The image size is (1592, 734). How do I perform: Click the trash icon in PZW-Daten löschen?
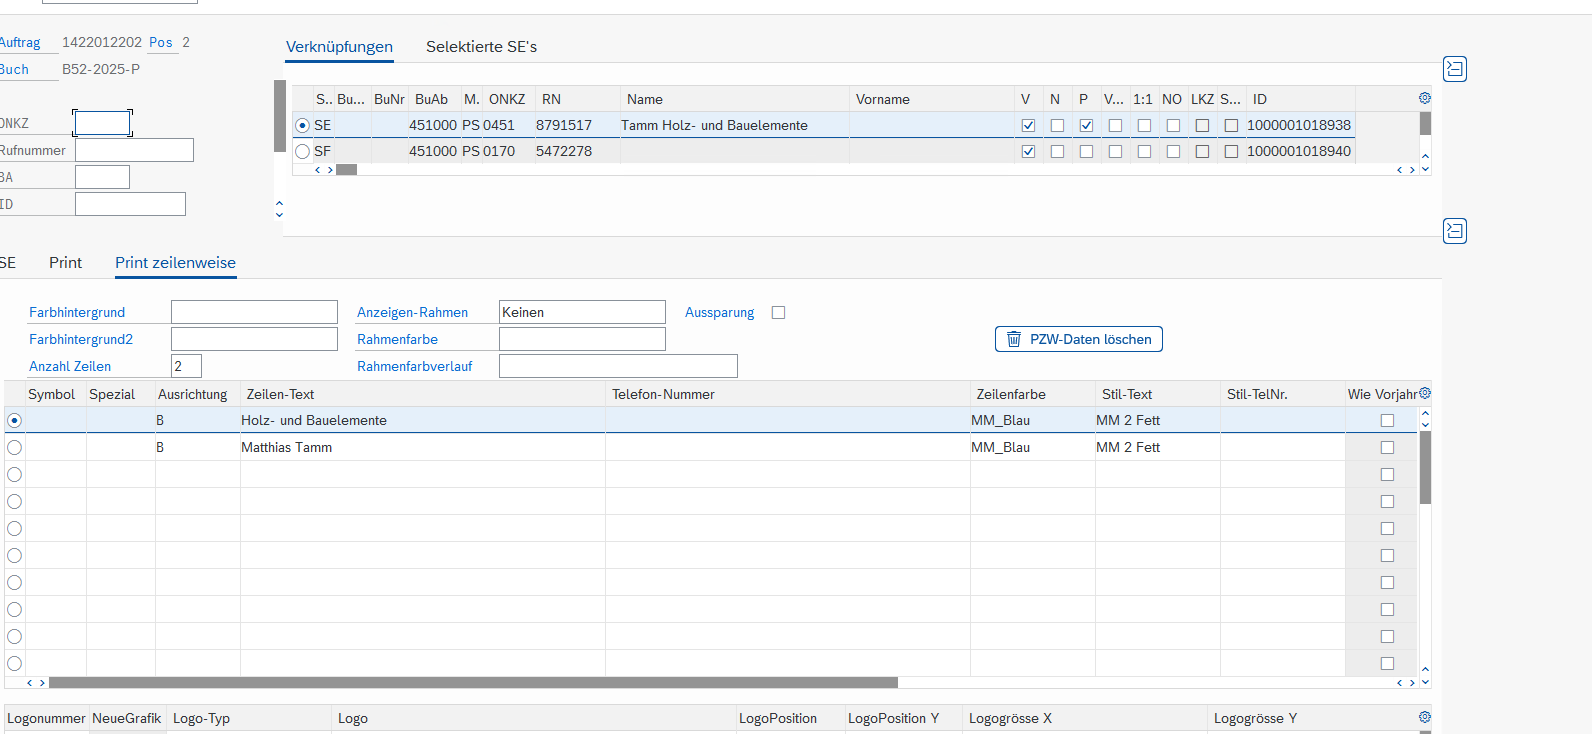tap(1013, 339)
